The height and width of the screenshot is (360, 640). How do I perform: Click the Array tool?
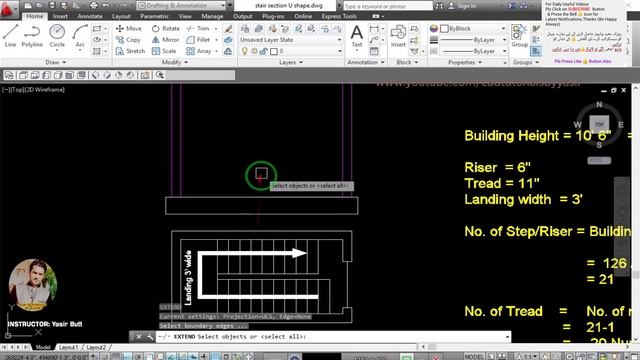click(199, 51)
